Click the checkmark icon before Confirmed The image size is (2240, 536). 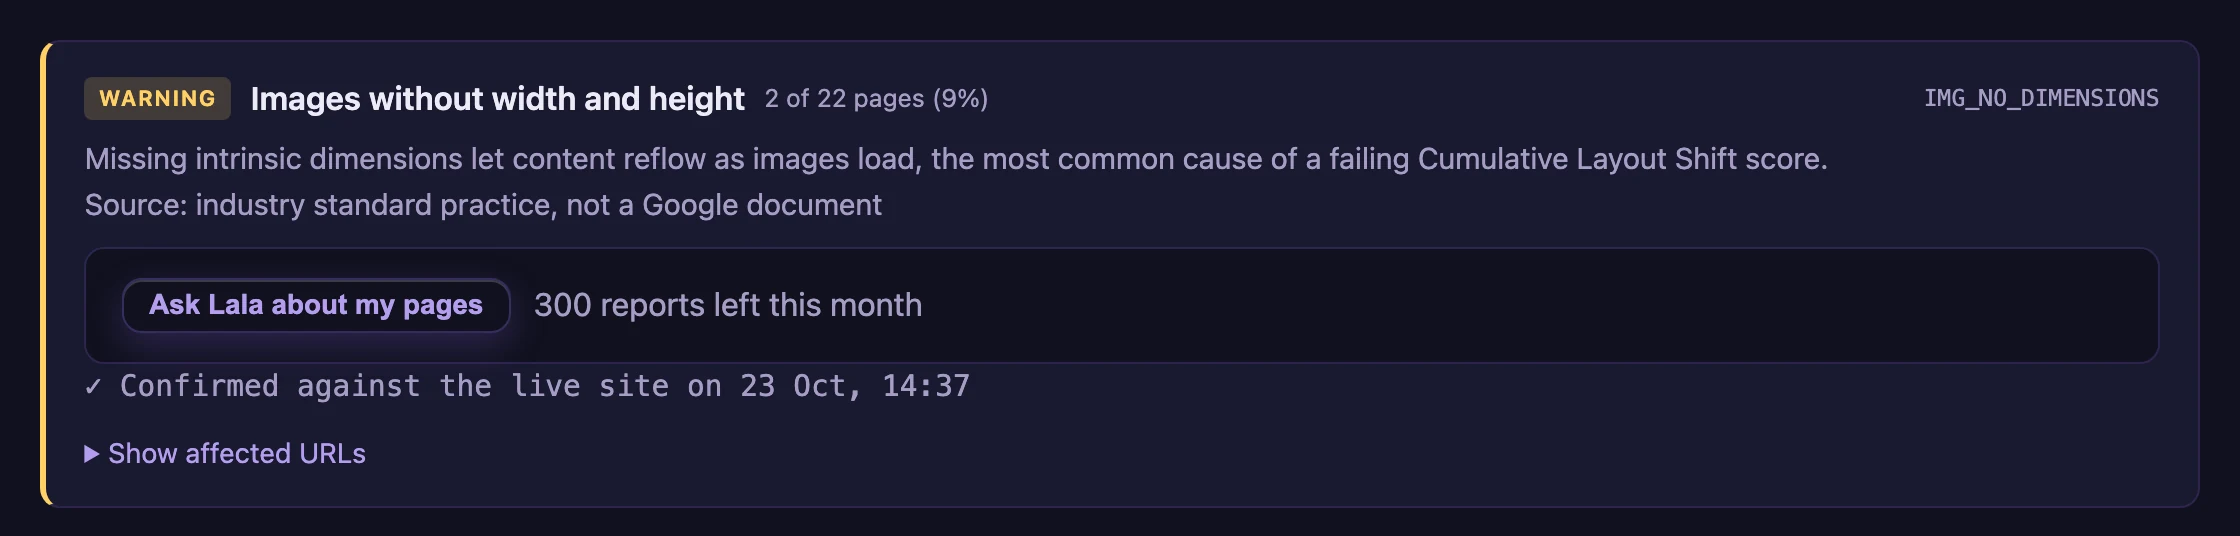coord(93,386)
